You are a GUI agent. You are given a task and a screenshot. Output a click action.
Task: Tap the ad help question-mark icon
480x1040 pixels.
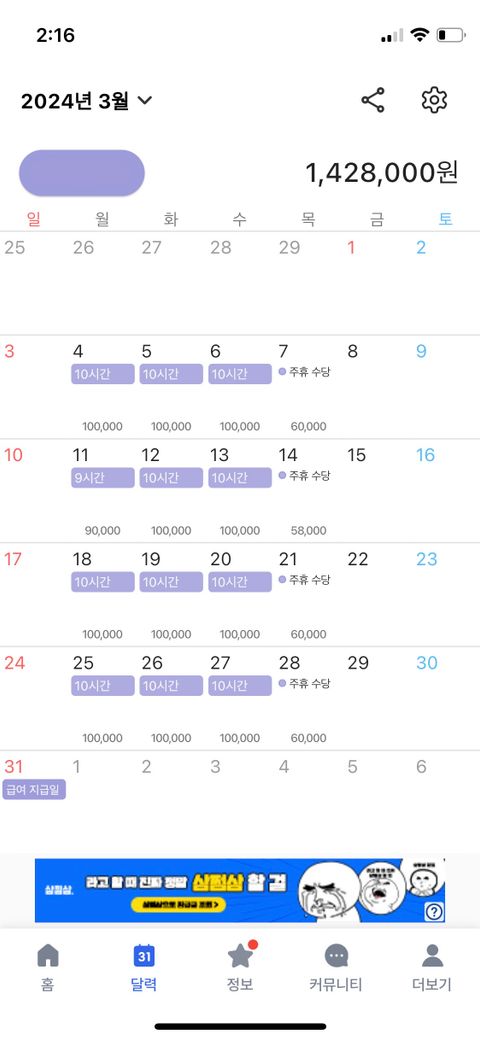pyautogui.click(x=434, y=912)
